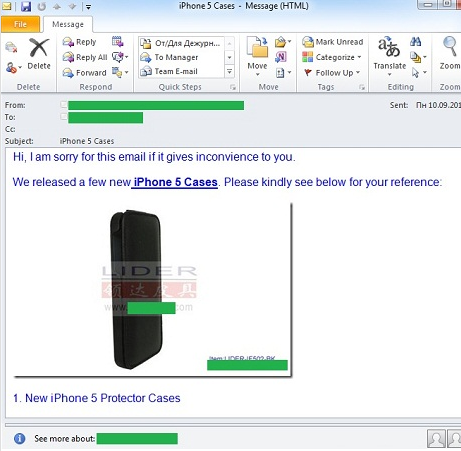Click the Zoom magnifier icon
The height and width of the screenshot is (451, 461).
pos(450,46)
